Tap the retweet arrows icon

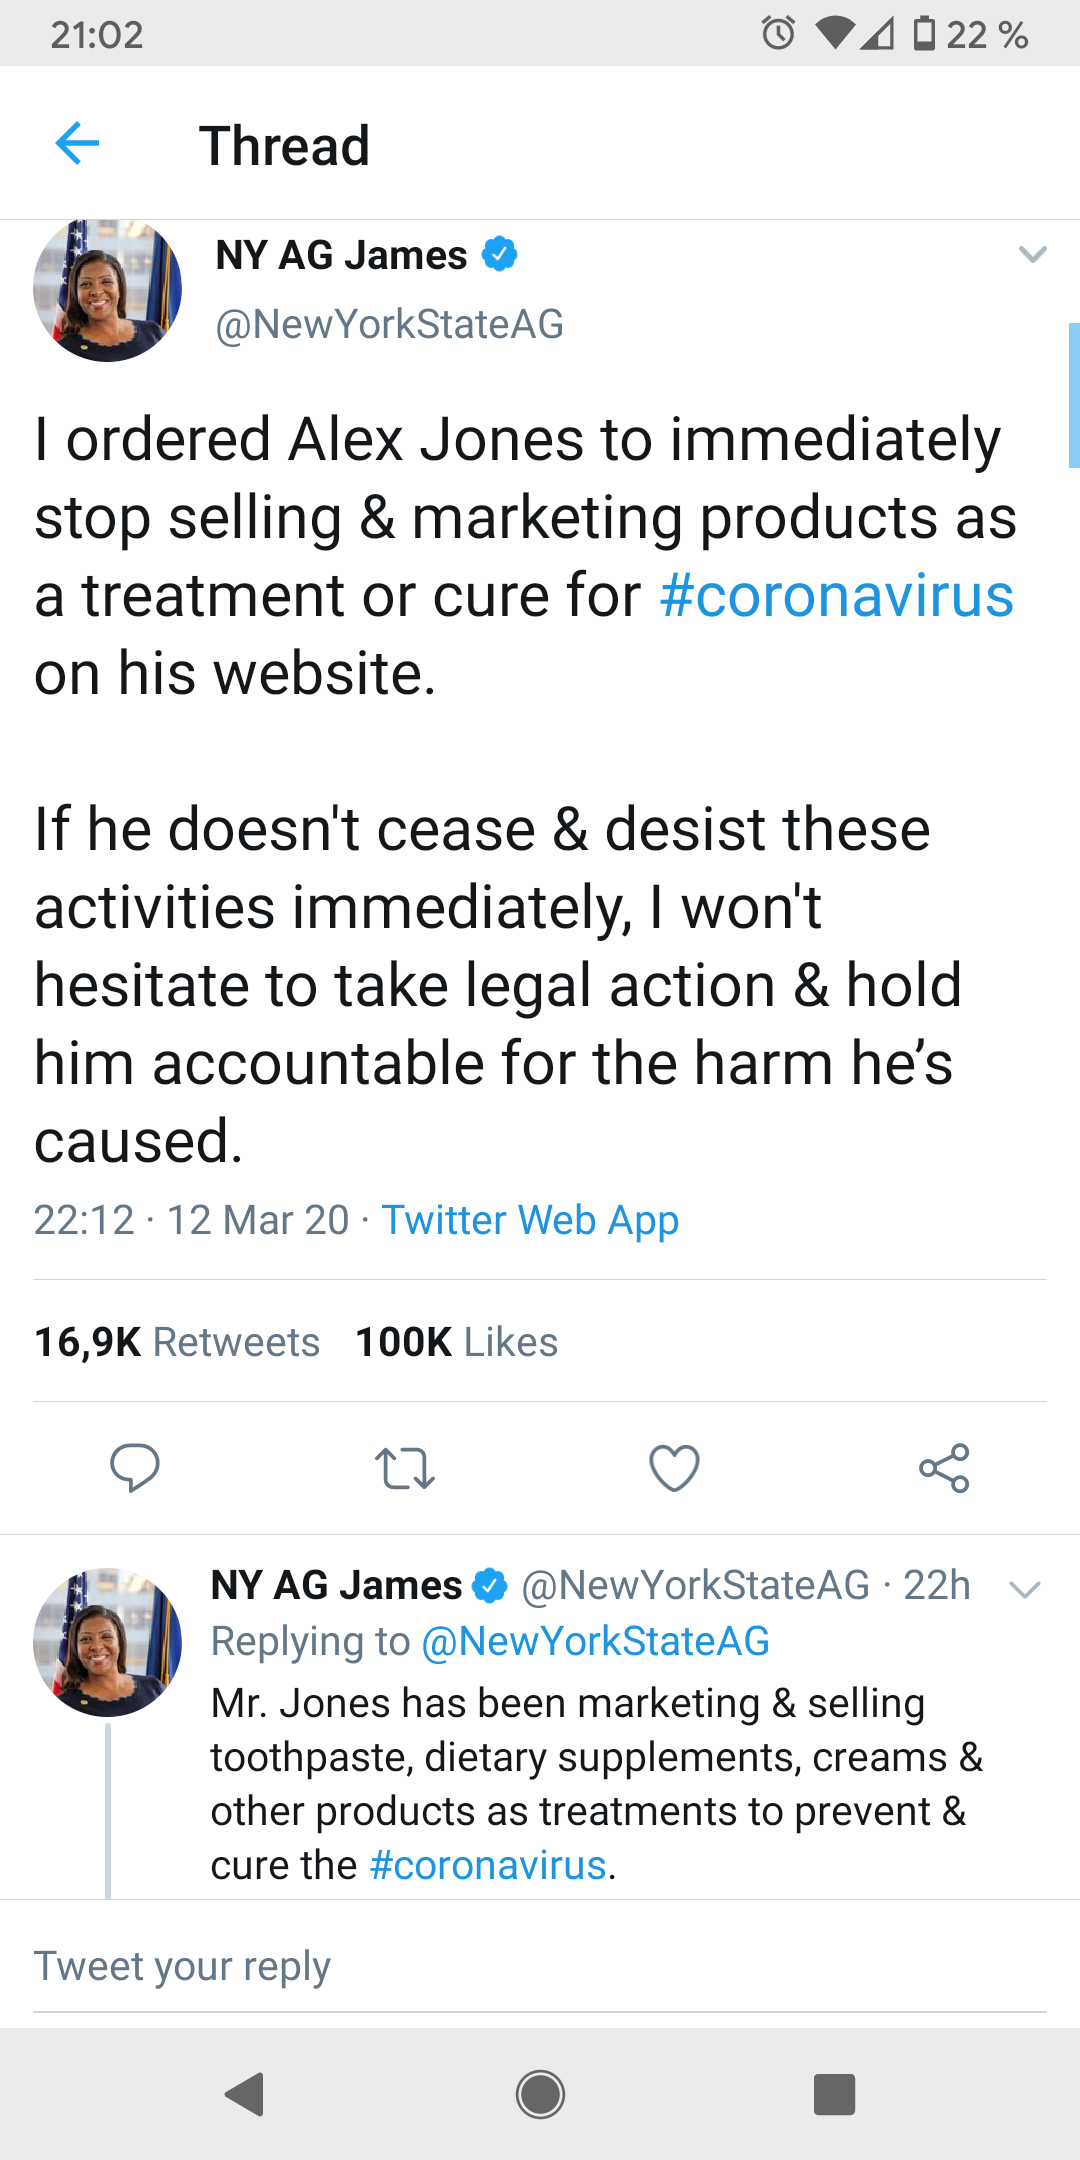404,1468
